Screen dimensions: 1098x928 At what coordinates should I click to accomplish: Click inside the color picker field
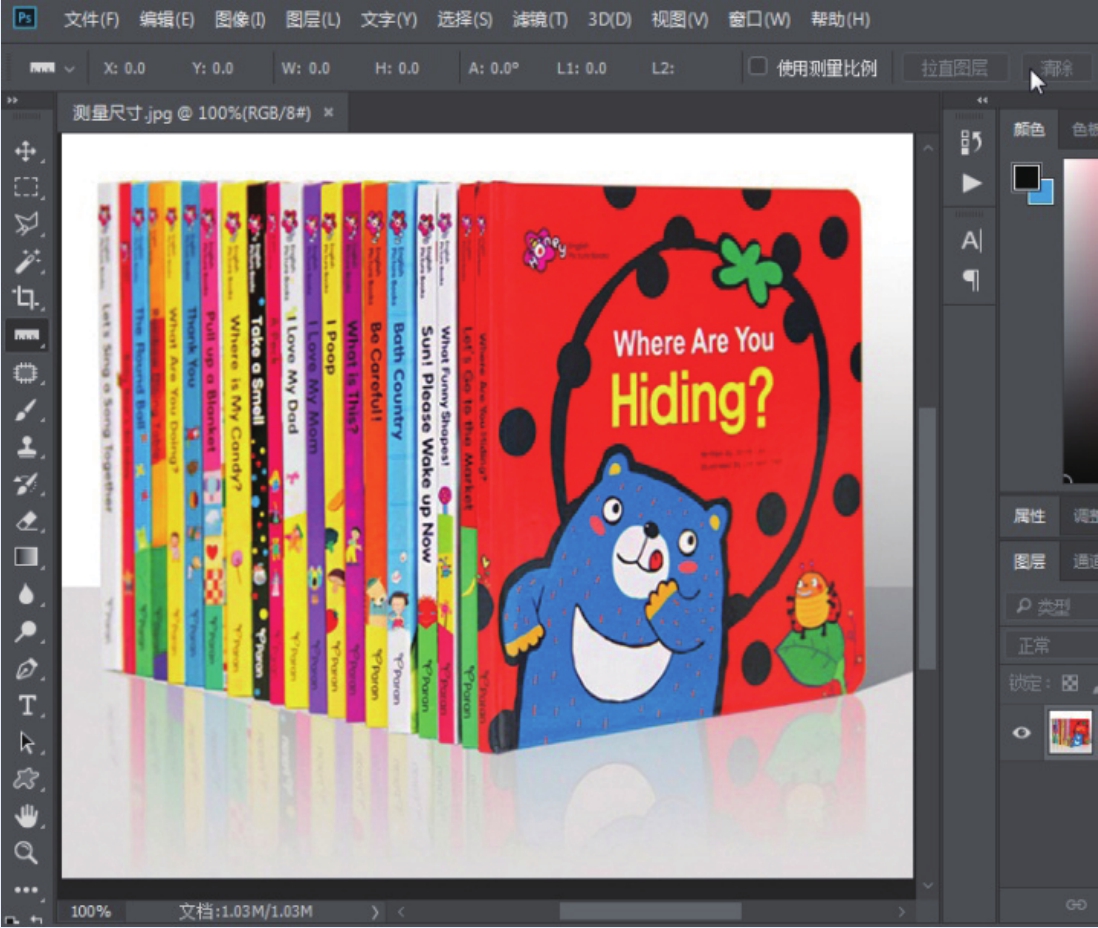coord(1081,319)
